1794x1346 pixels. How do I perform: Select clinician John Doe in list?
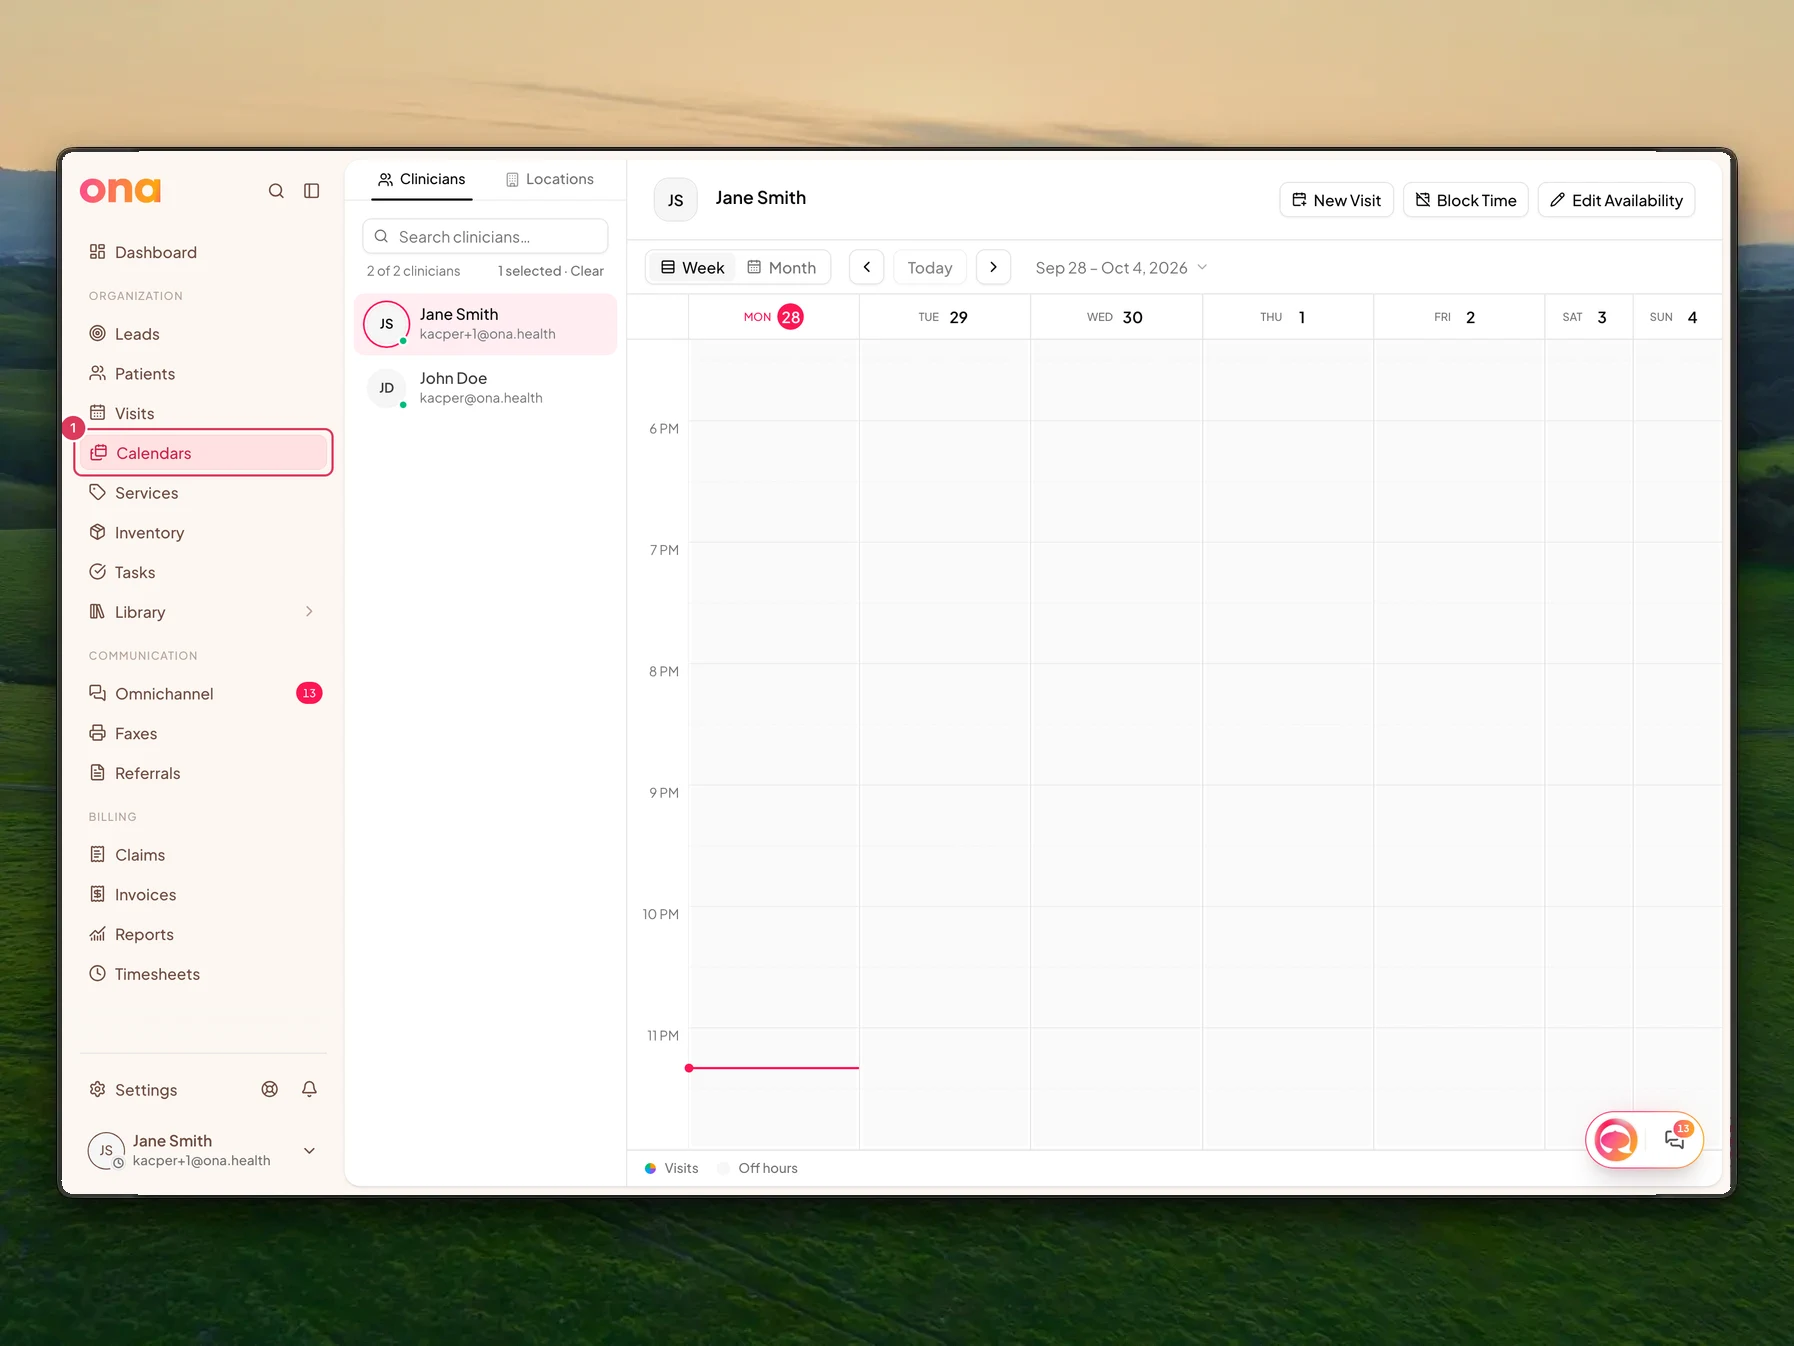485,388
